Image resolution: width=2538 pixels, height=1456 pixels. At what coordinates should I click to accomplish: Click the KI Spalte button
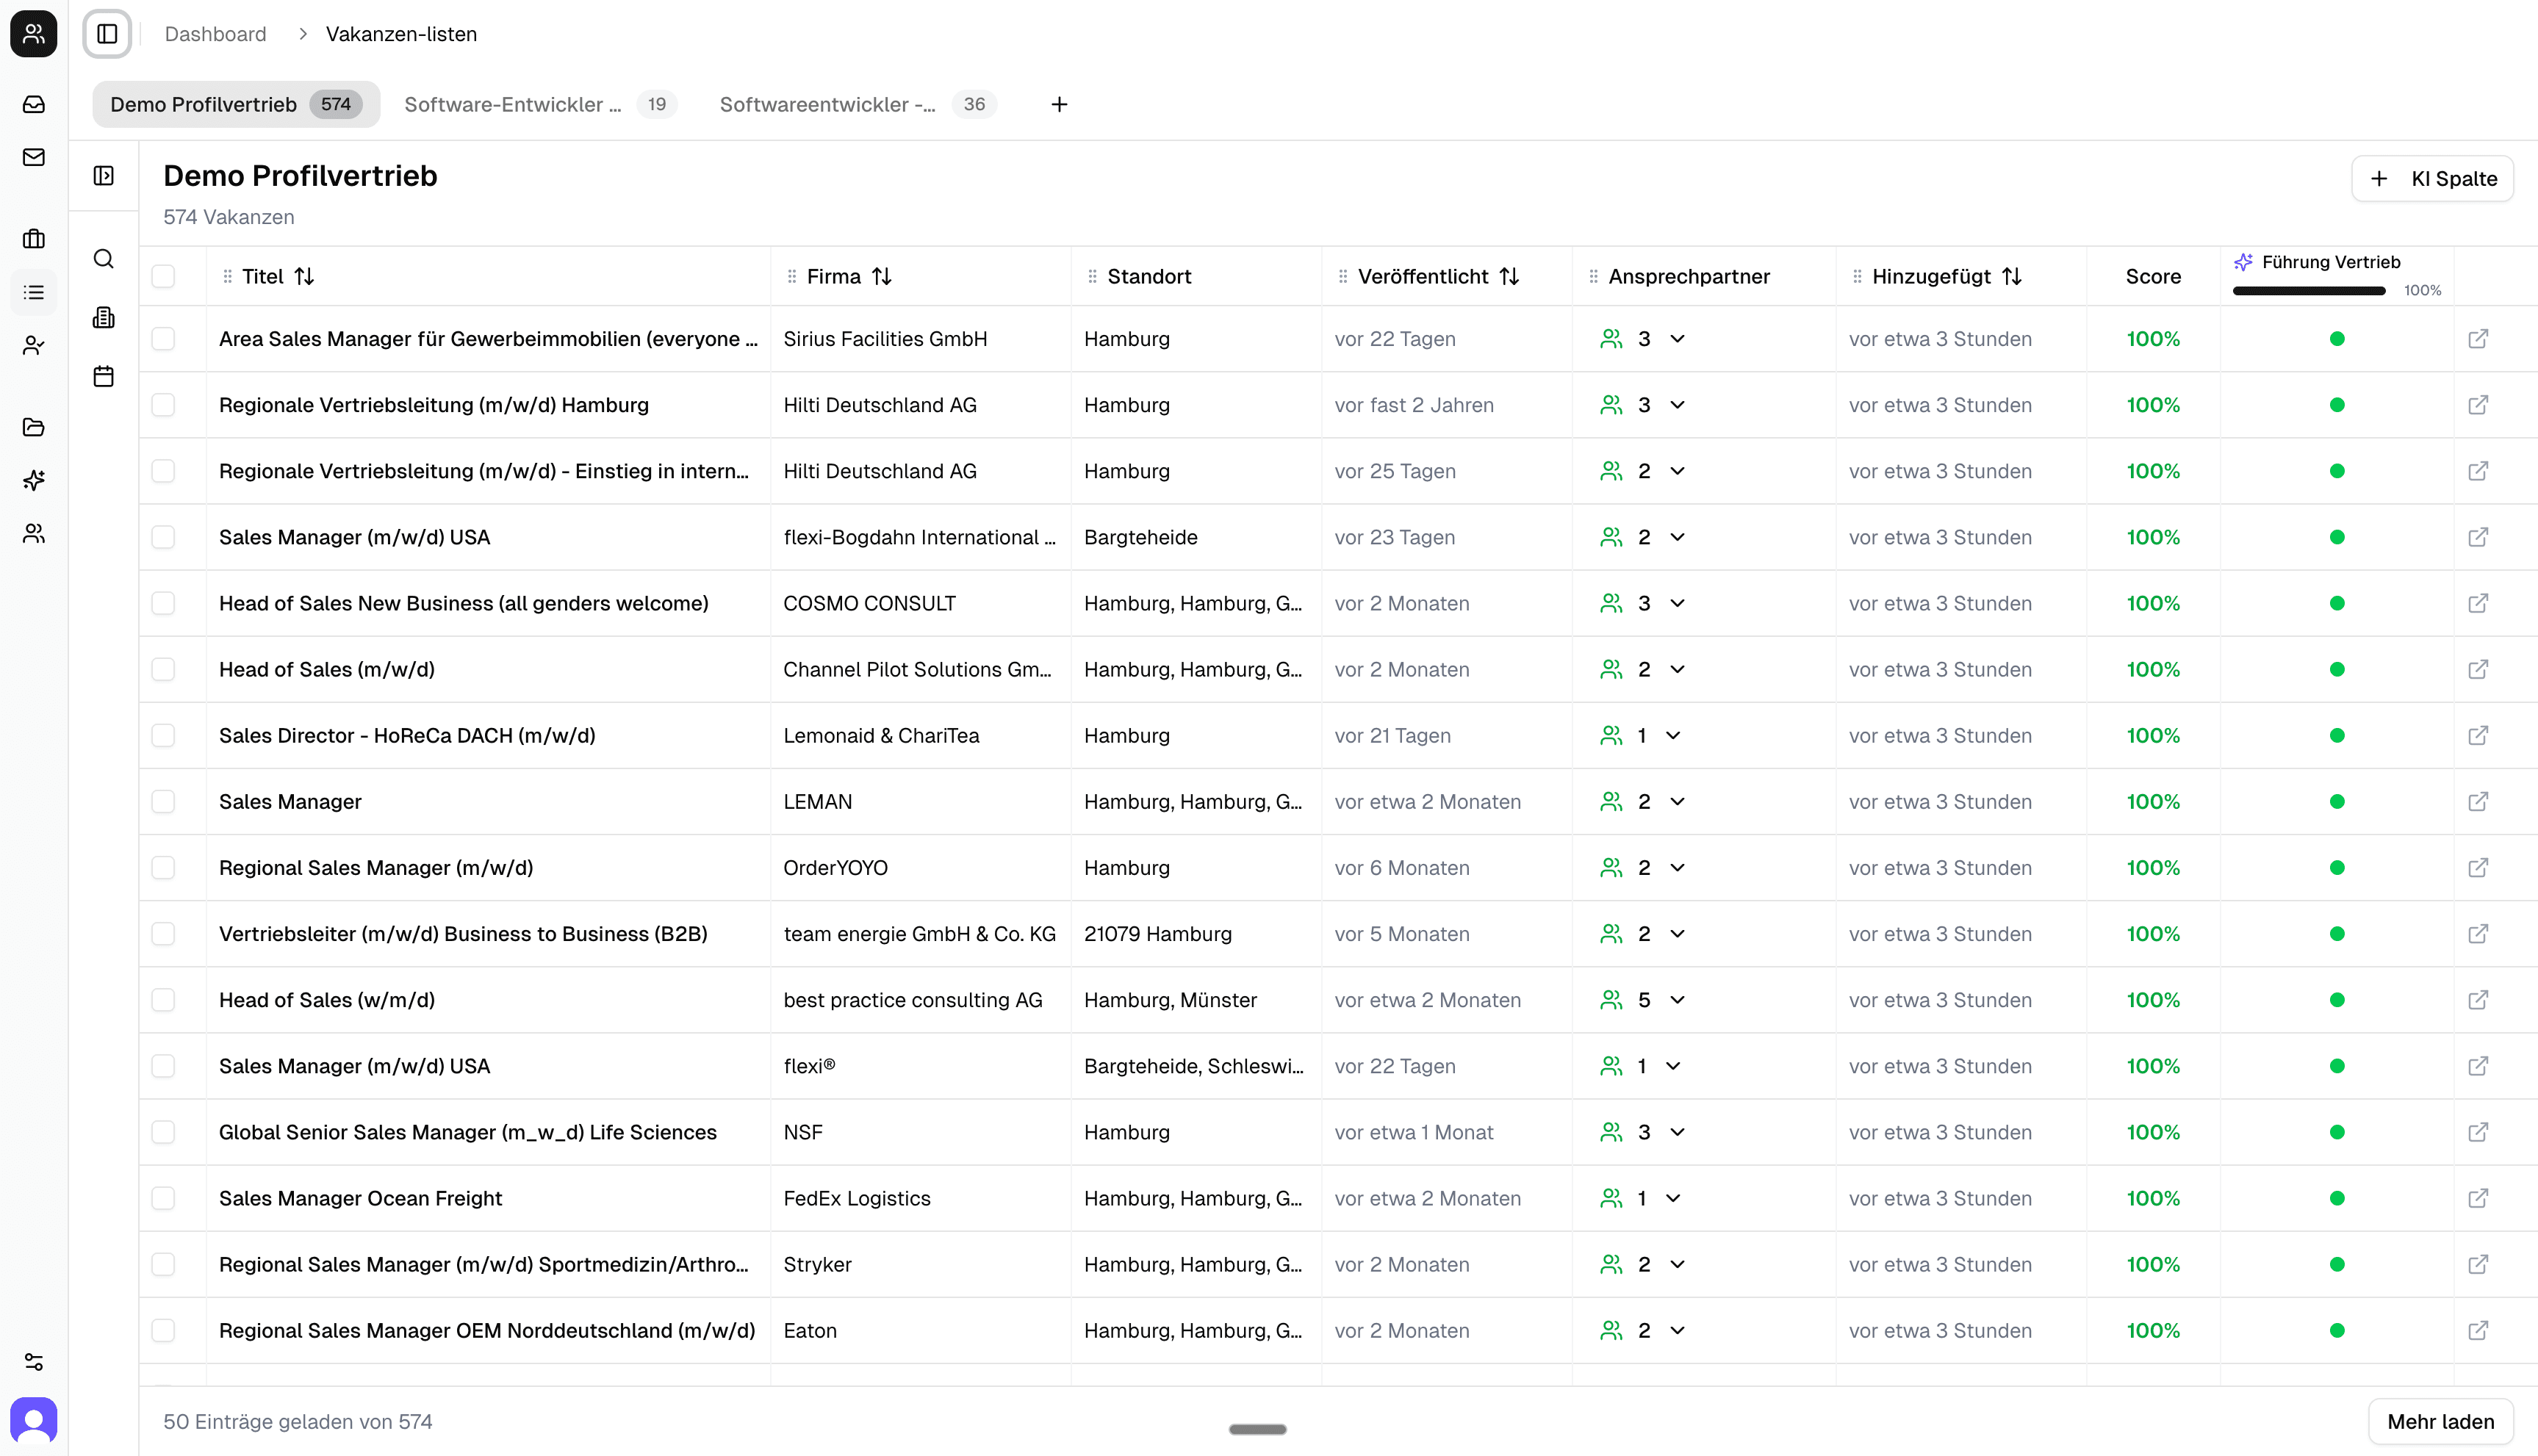[x=2432, y=179]
